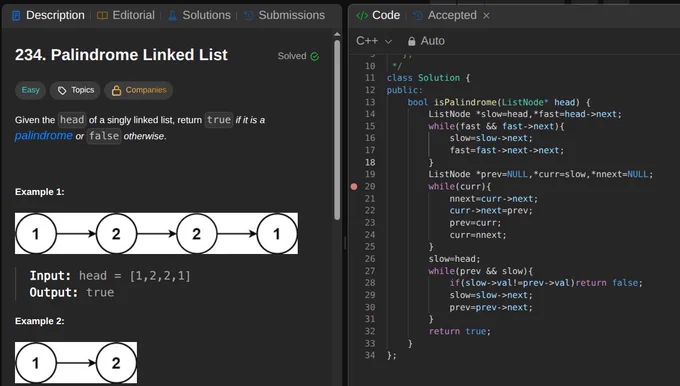Click the Example 2 linked list image
This screenshot has height=386, width=680.
click(x=76, y=363)
